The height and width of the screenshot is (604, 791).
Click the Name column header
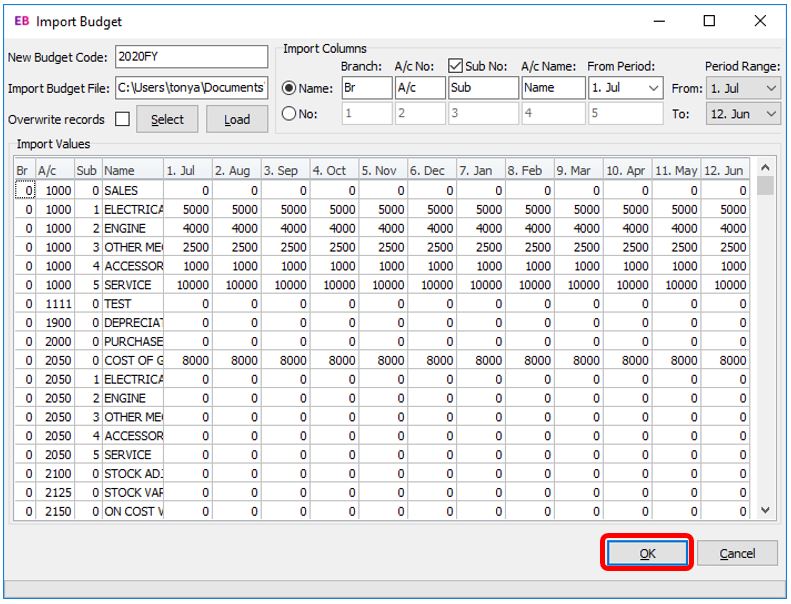click(x=131, y=171)
